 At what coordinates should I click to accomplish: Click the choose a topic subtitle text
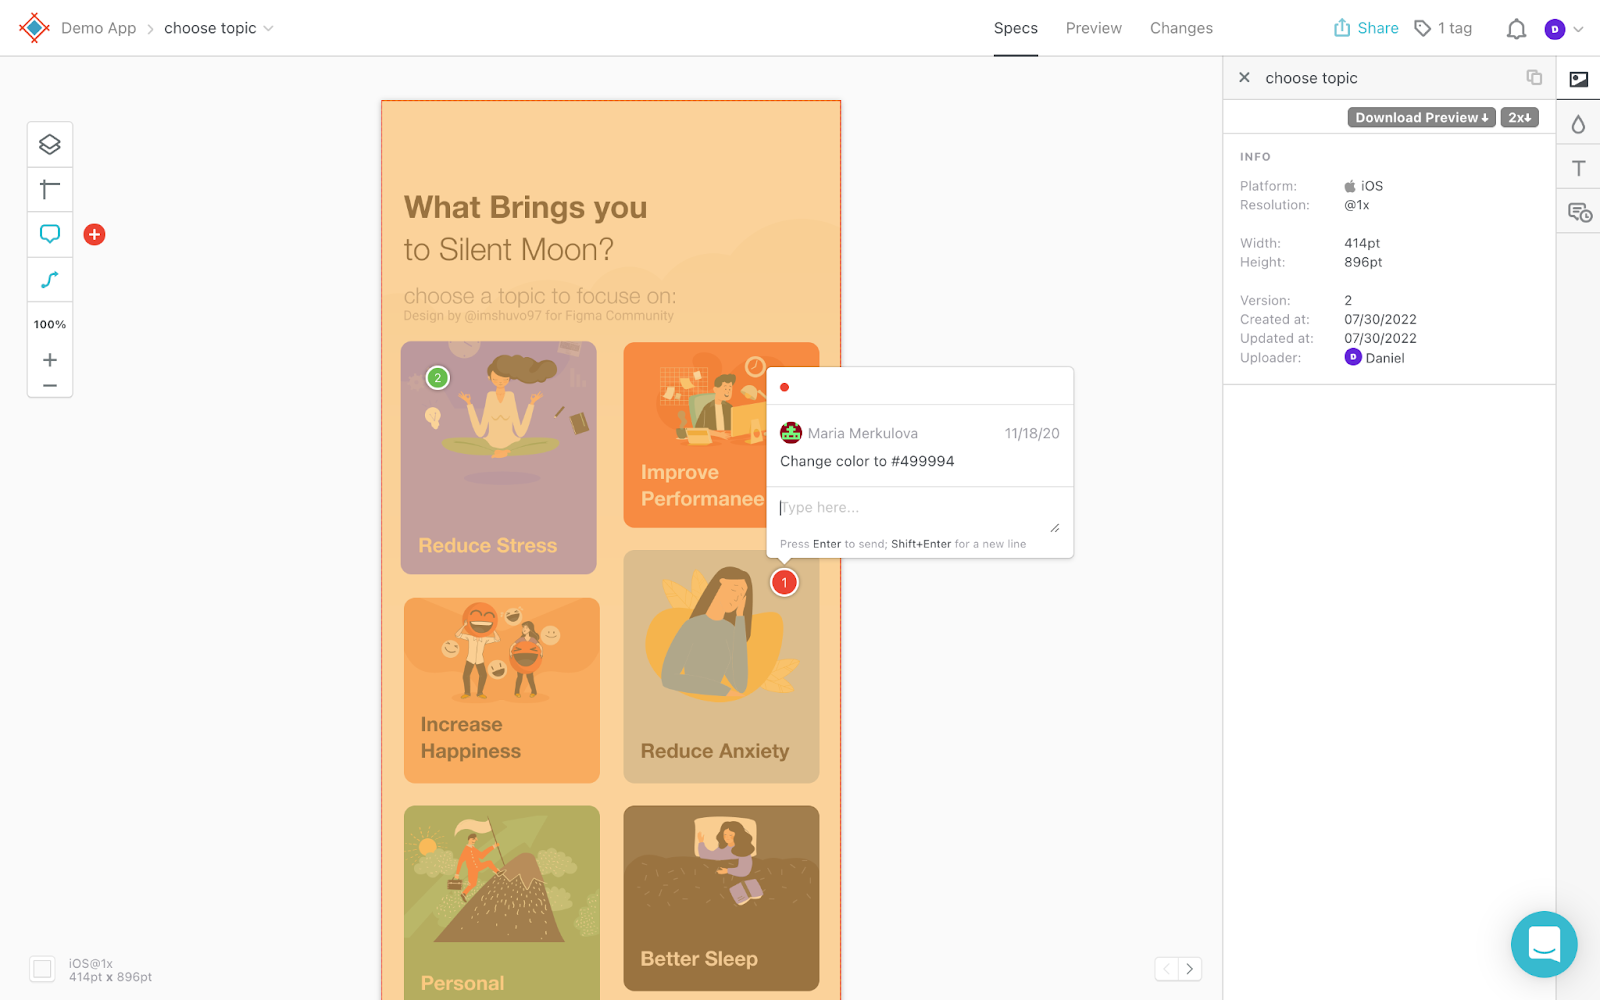tap(540, 296)
